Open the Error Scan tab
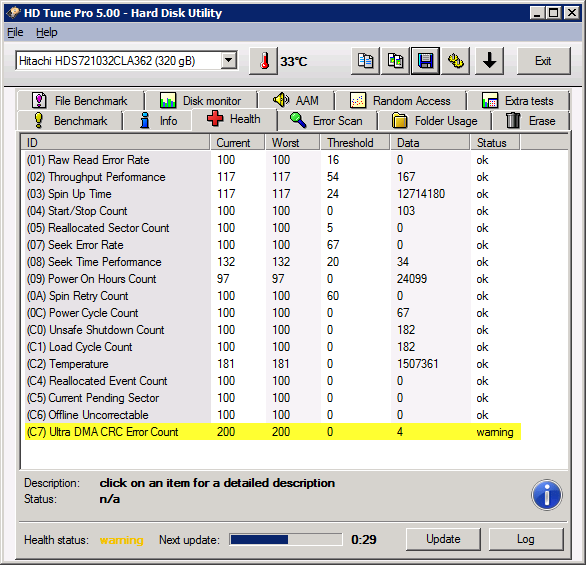The width and height of the screenshot is (586, 565). coord(327,121)
